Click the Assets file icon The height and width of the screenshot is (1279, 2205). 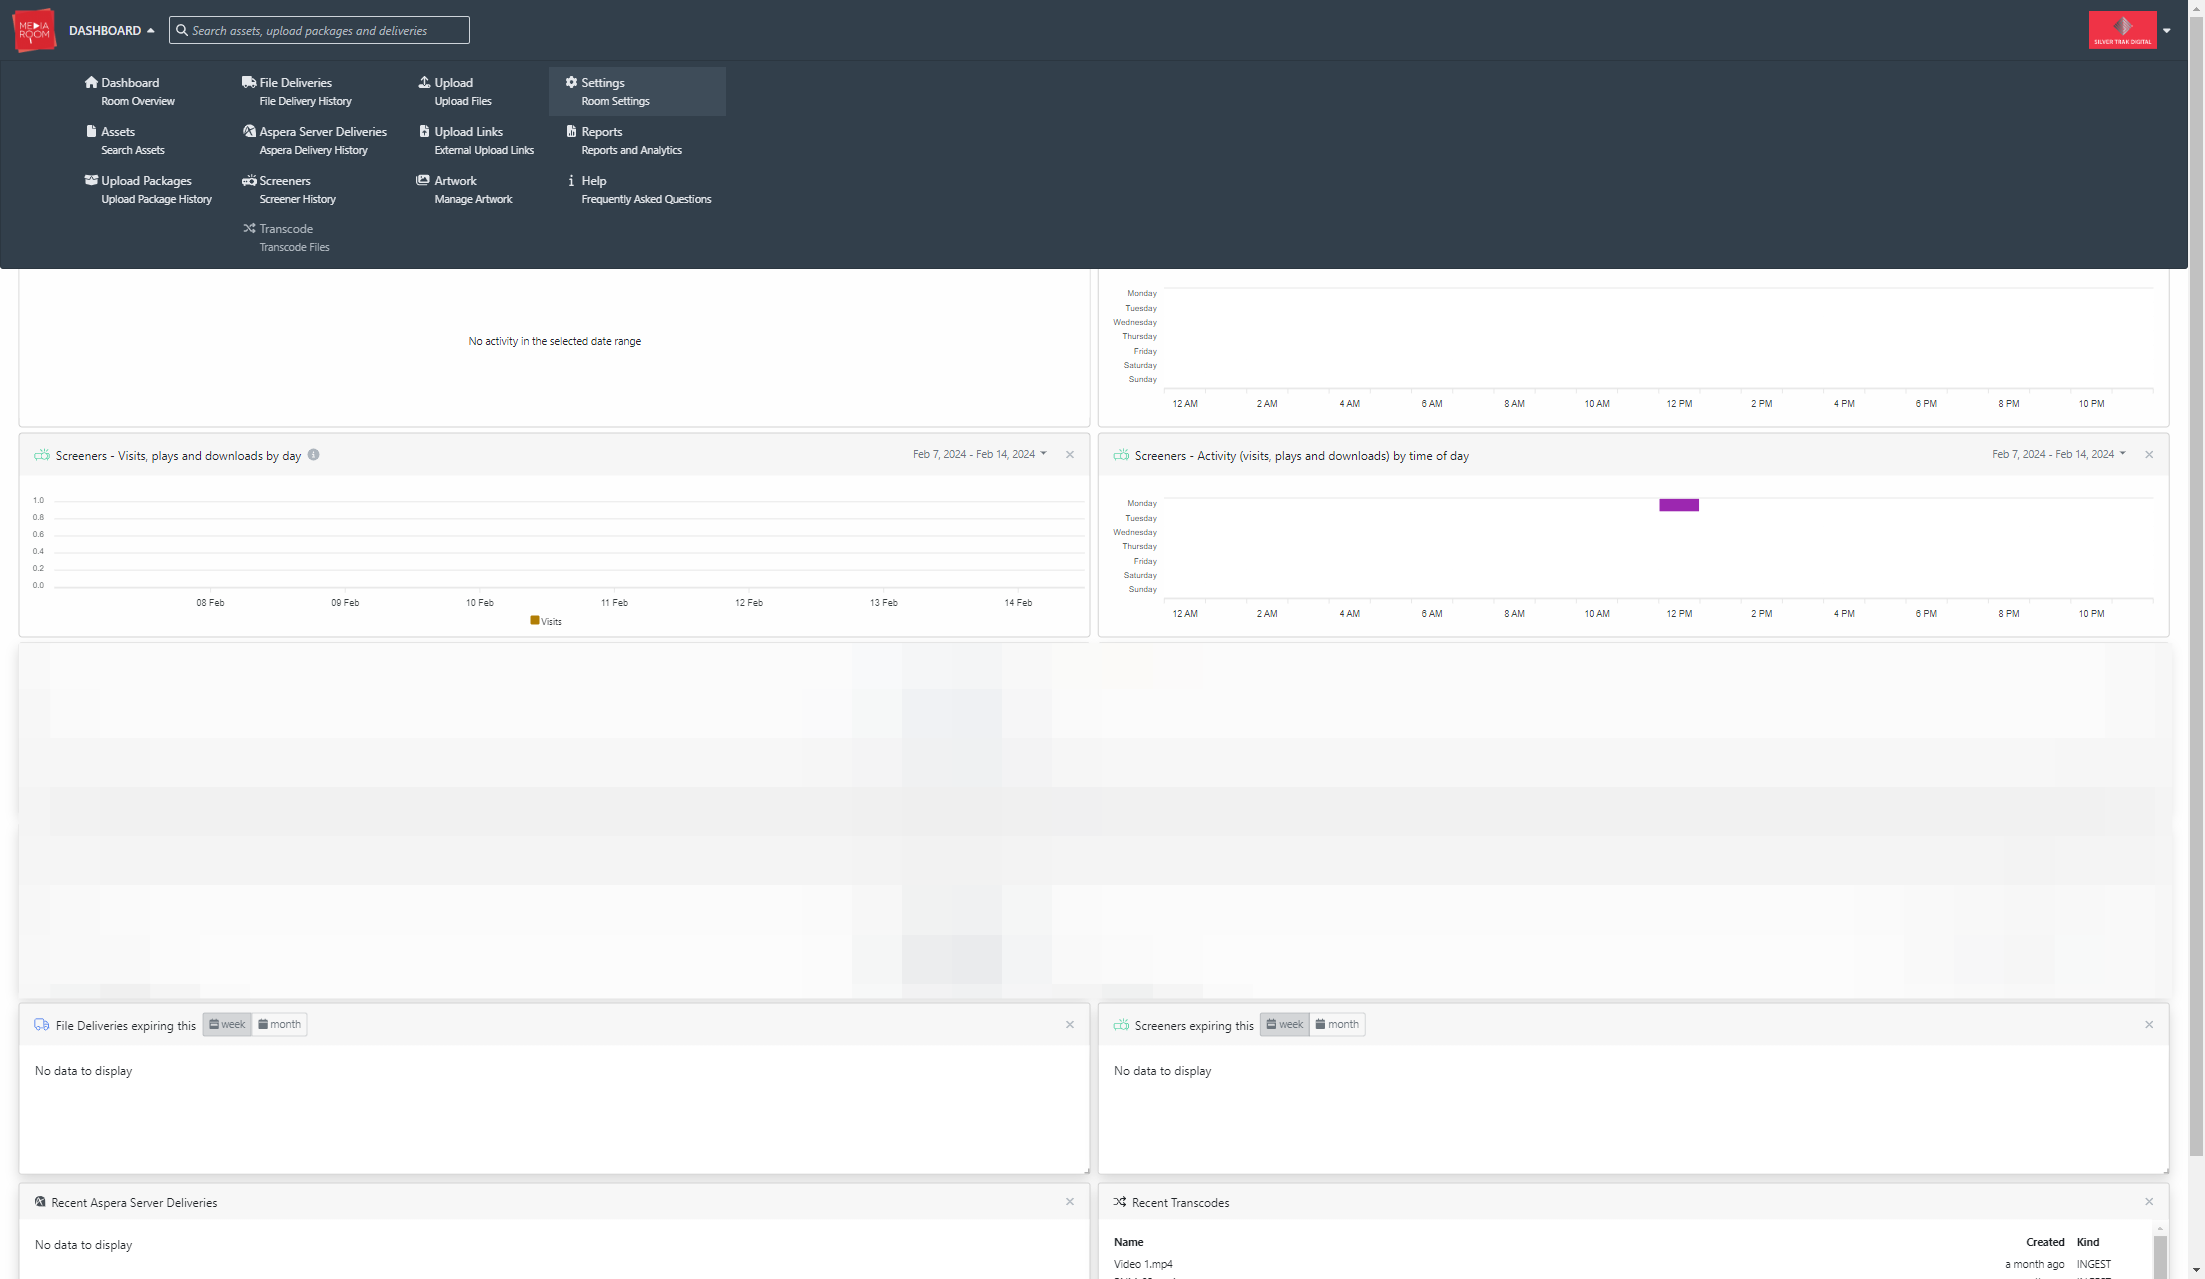pyautogui.click(x=91, y=131)
